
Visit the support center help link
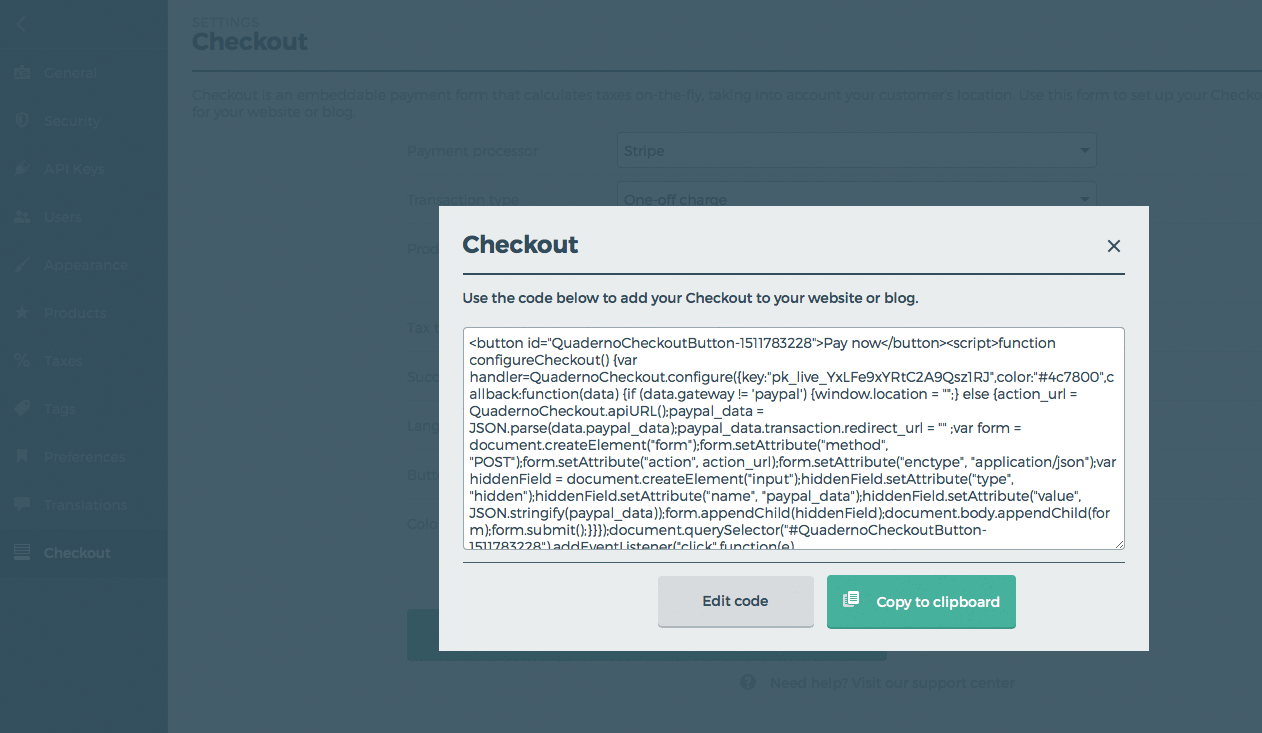click(891, 683)
